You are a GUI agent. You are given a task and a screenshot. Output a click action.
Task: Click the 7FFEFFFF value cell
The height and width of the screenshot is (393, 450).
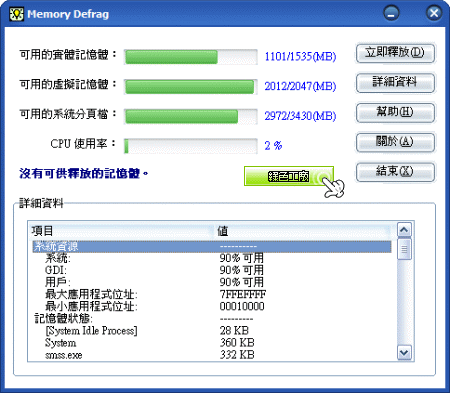point(243,294)
